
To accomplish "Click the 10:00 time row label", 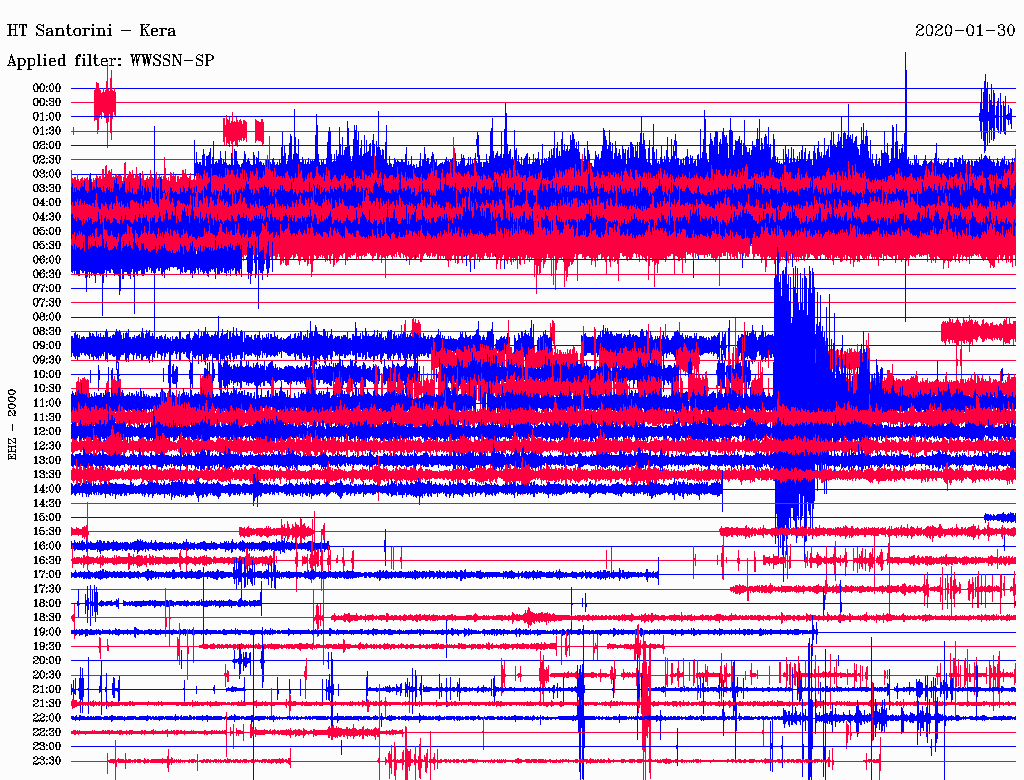I will click(x=47, y=374).
